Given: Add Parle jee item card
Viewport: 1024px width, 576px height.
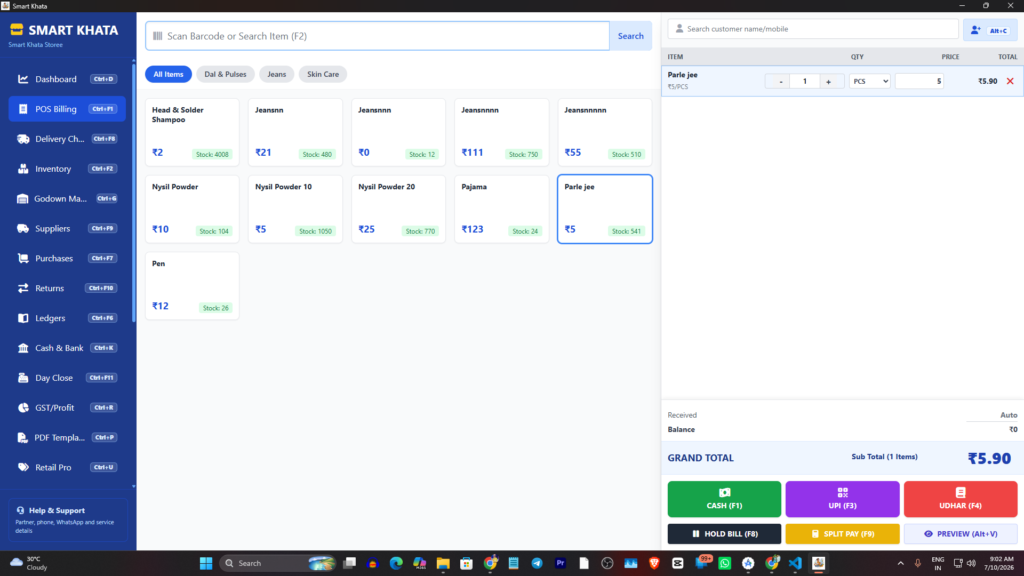Looking at the screenshot, I should point(605,209).
